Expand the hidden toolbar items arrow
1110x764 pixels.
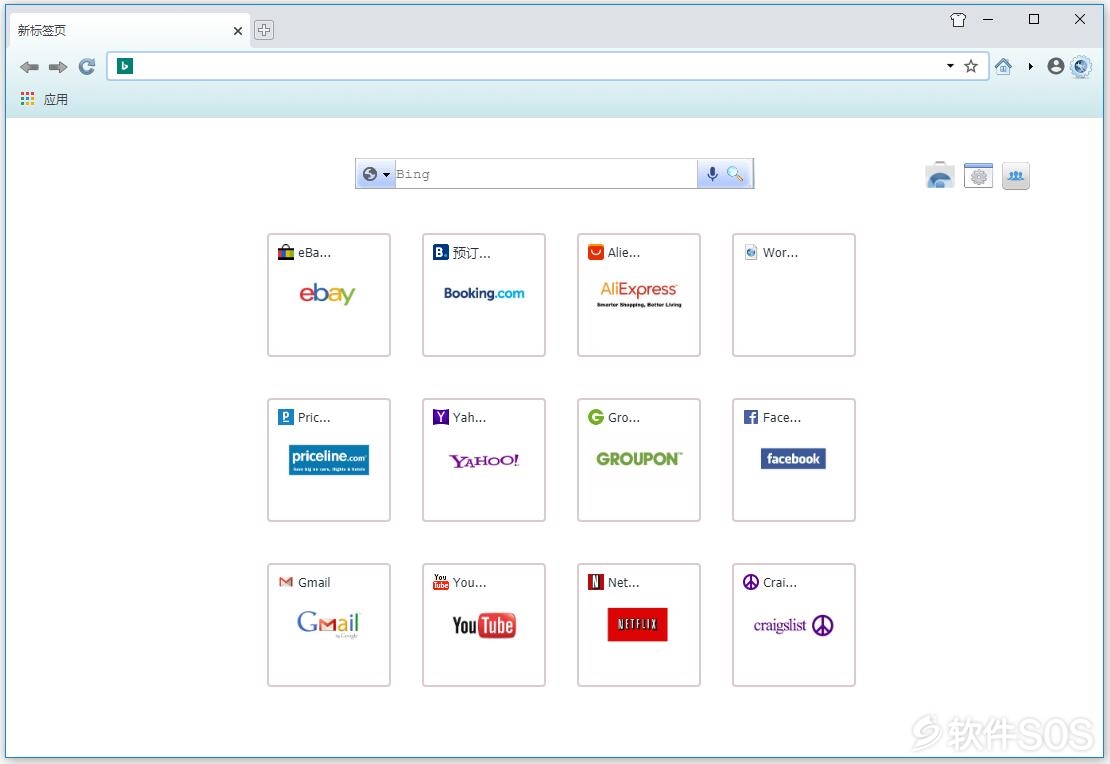pos(1031,67)
